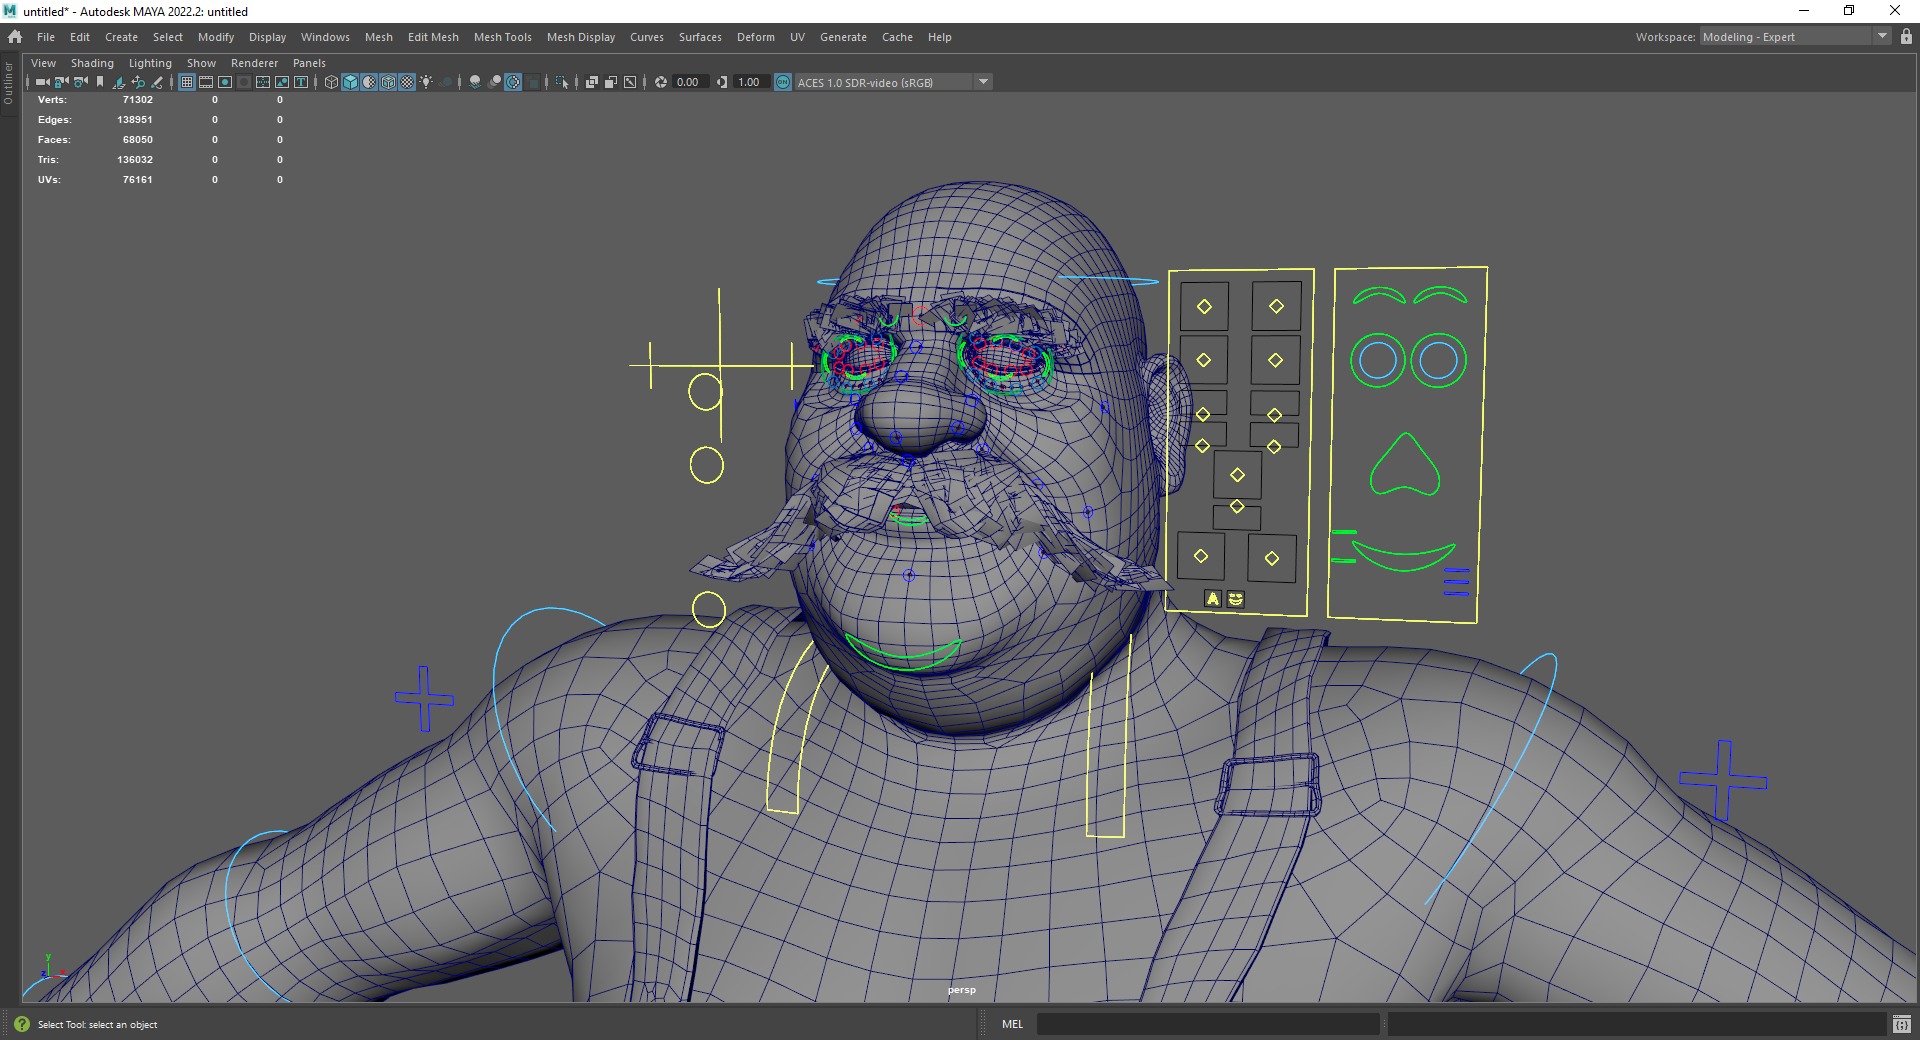Open the panel Shading menu

(92, 63)
